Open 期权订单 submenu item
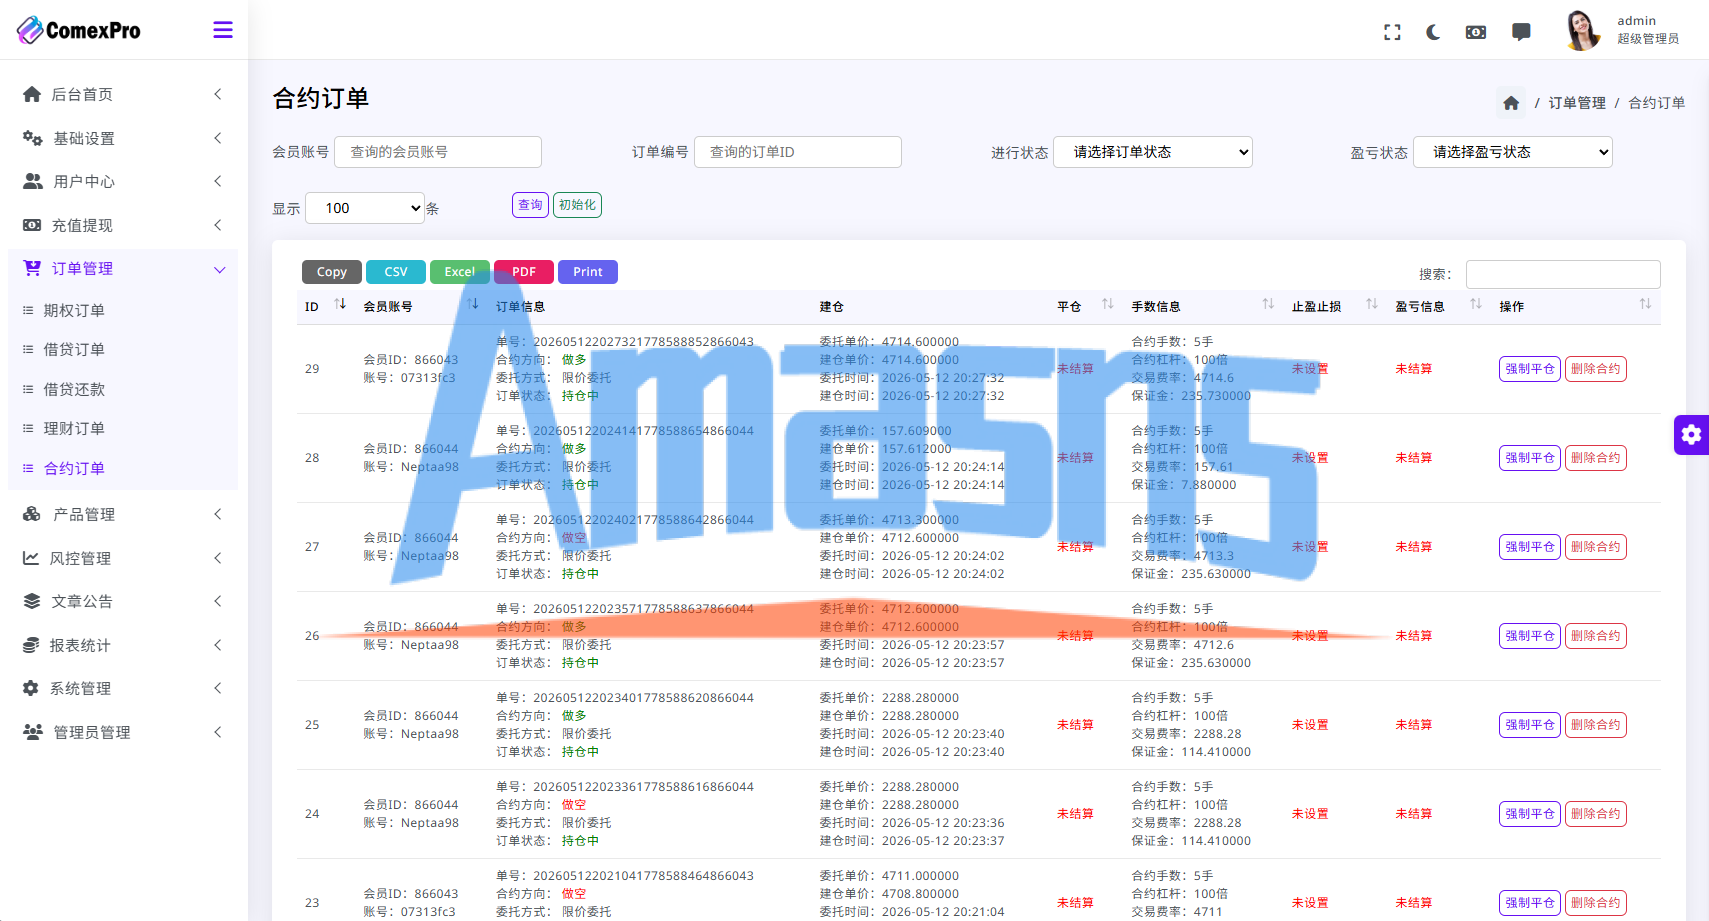The width and height of the screenshot is (1709, 921). point(74,311)
